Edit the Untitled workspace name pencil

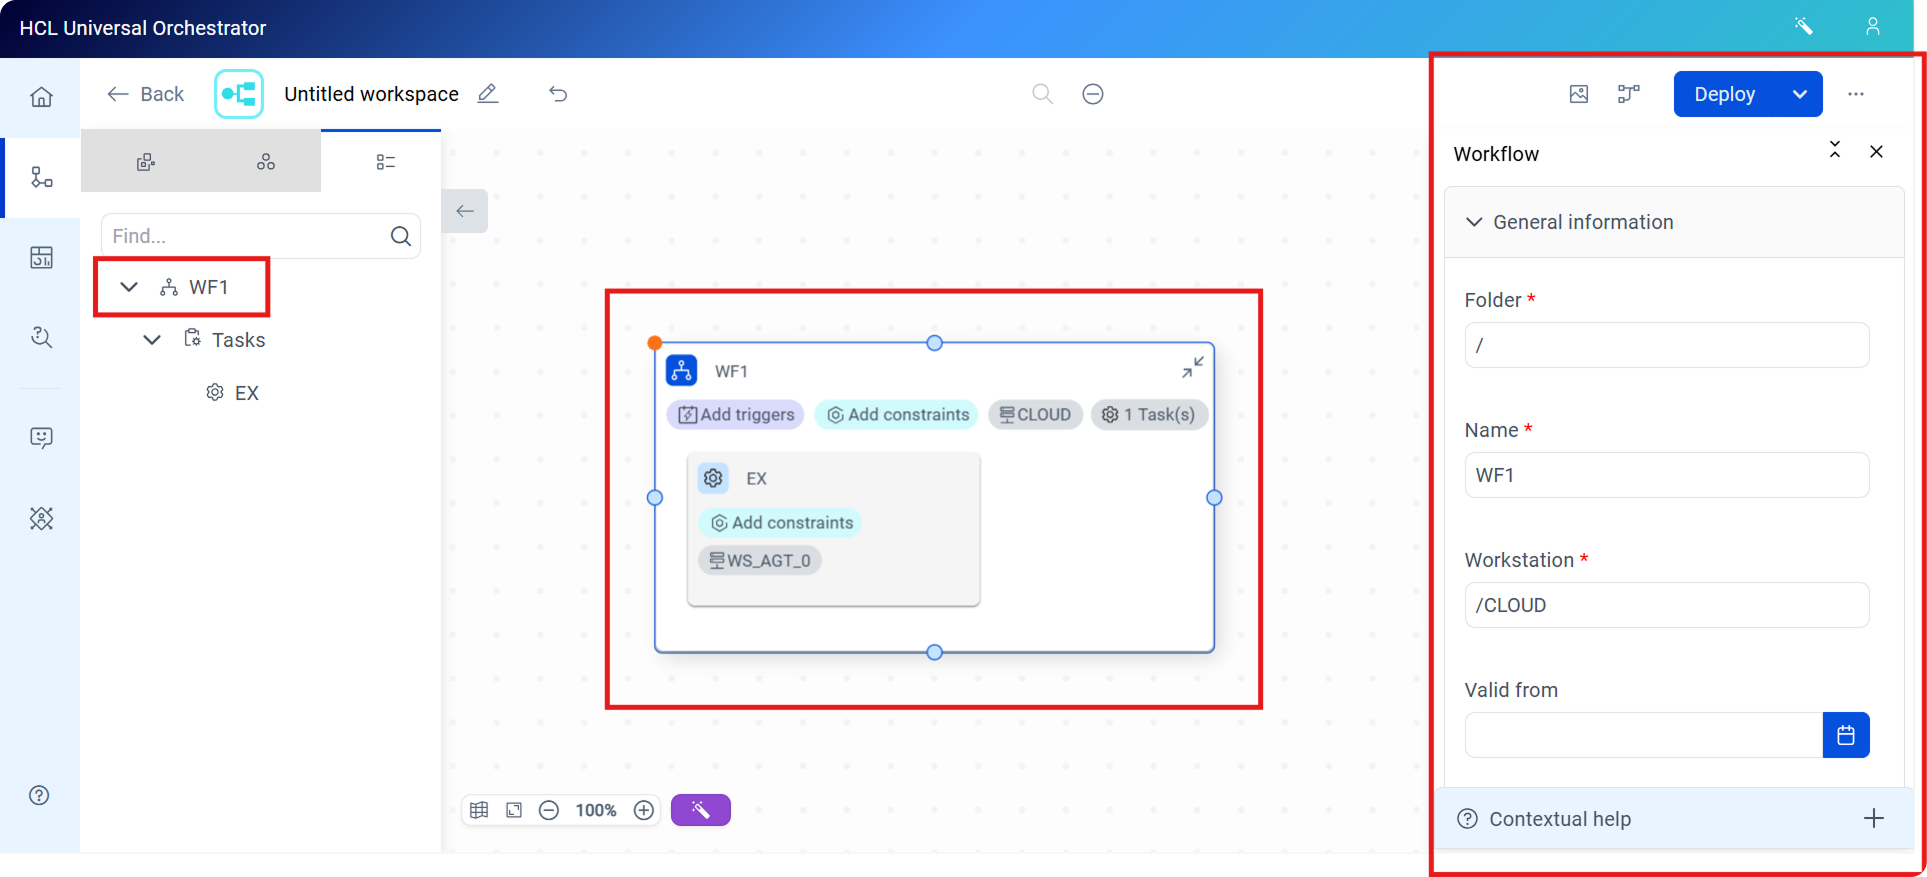click(487, 94)
